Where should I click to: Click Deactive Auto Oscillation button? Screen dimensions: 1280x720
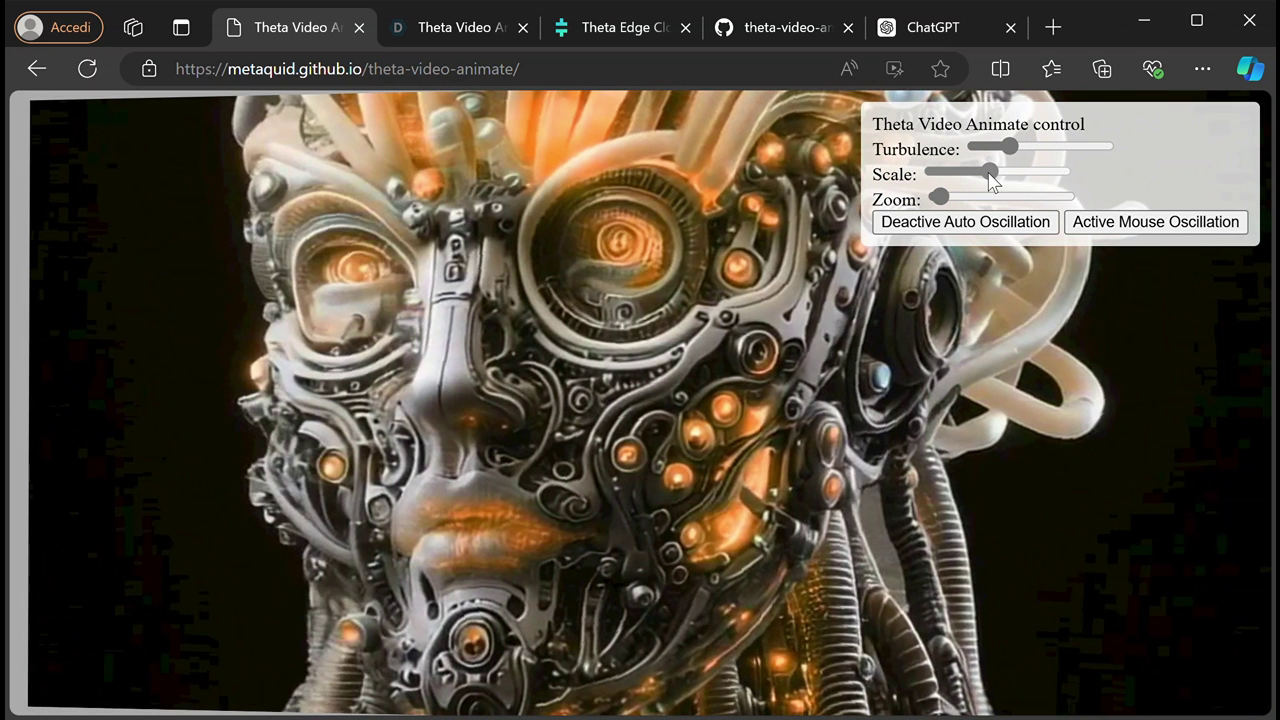[x=965, y=222]
